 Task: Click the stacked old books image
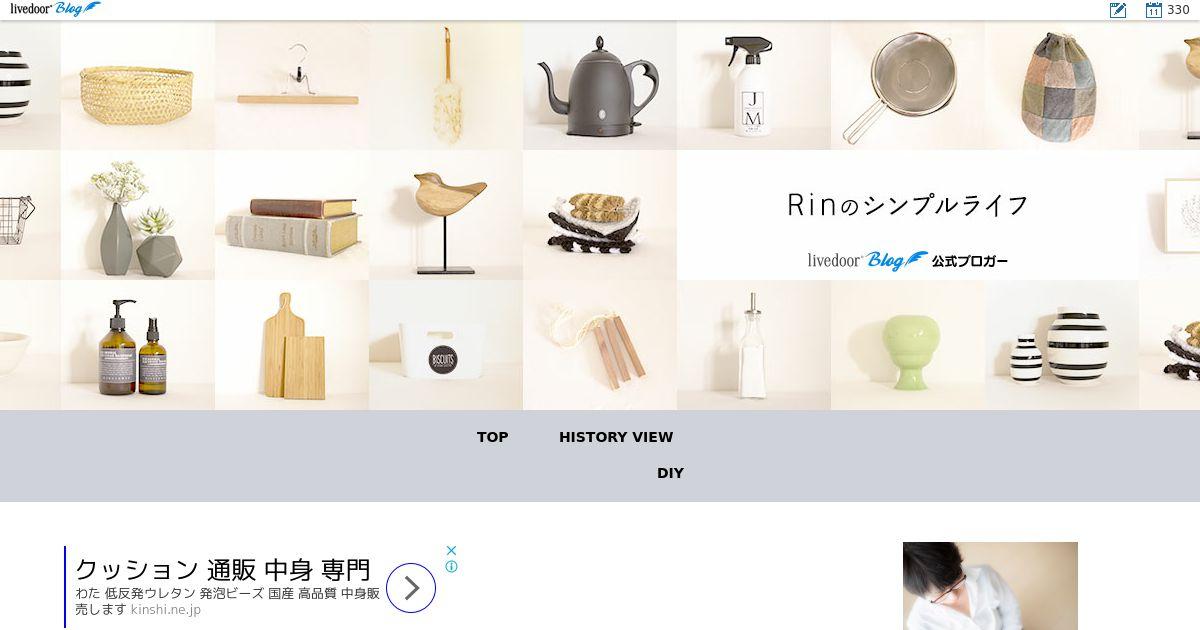click(291, 215)
